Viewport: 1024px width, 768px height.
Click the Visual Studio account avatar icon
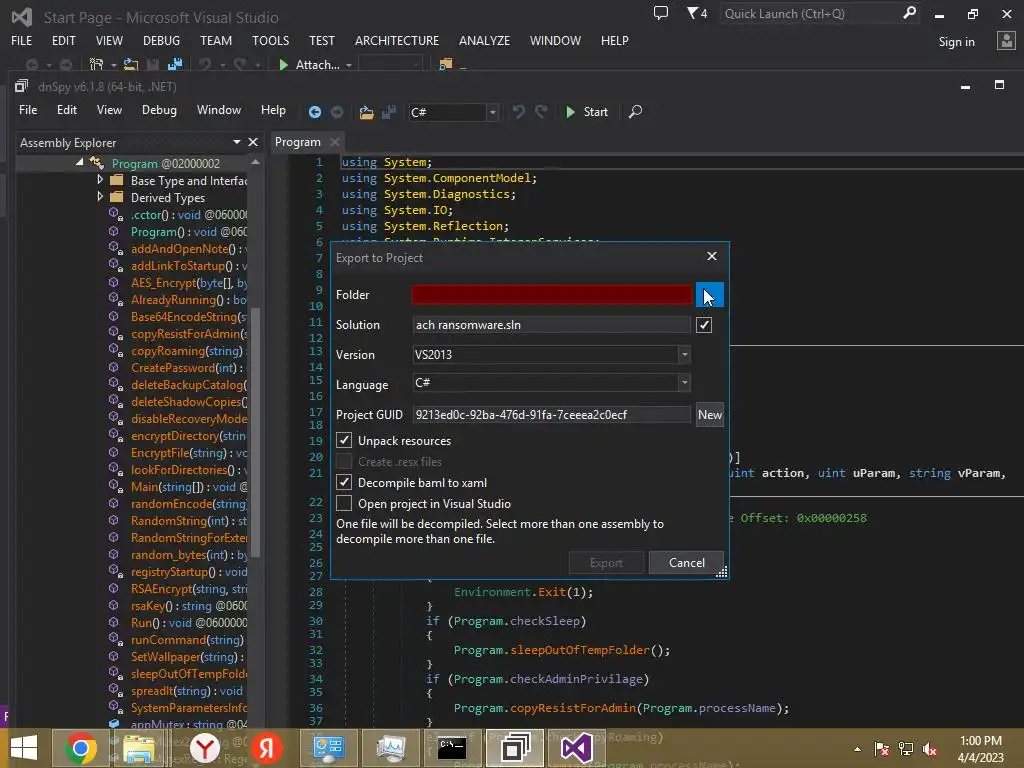pyautogui.click(x=1006, y=40)
